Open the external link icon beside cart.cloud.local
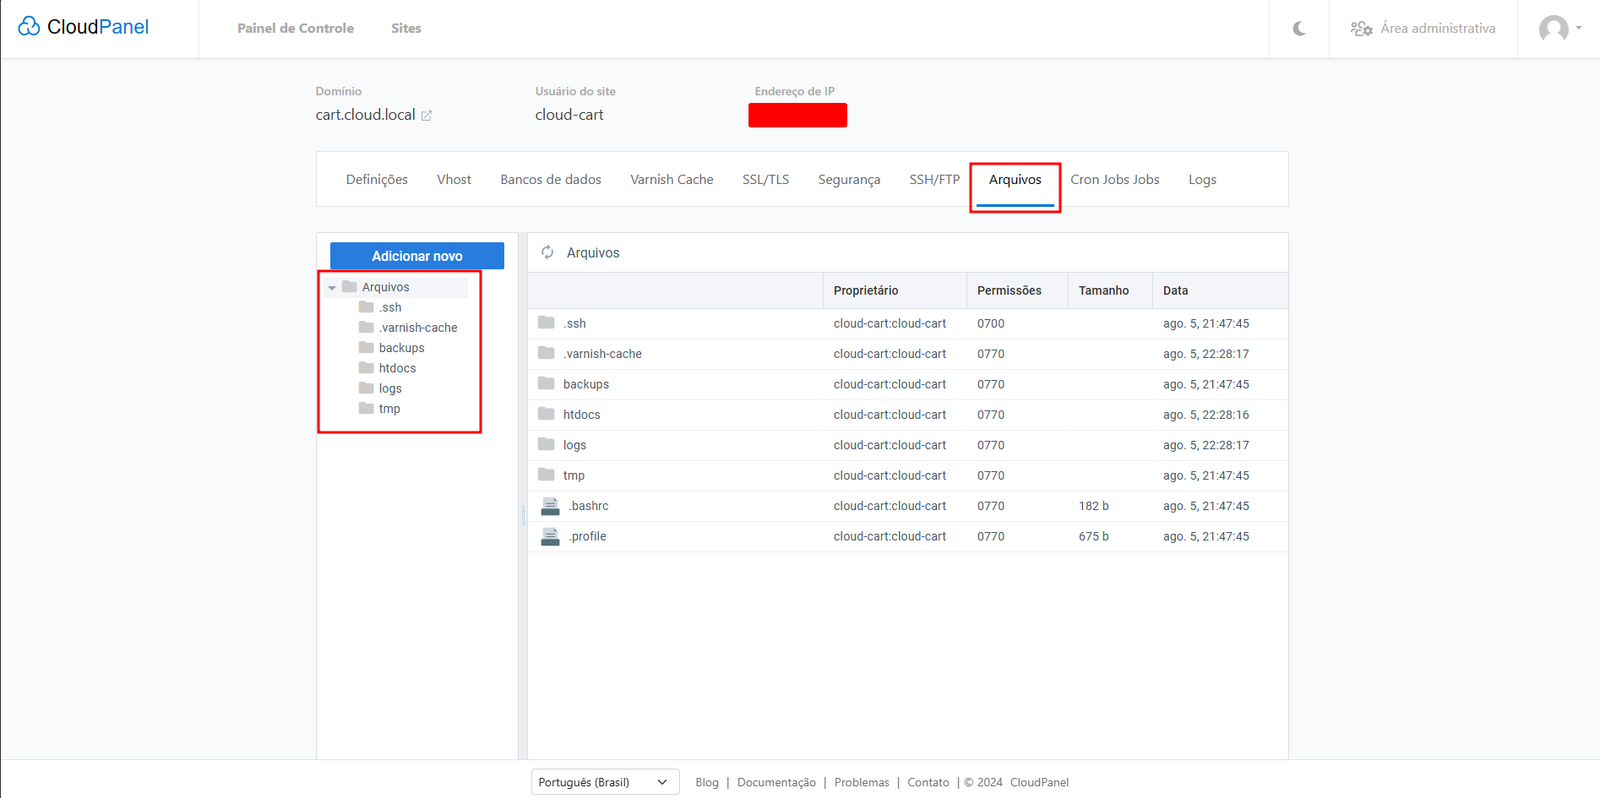Viewport: 1600px width, 798px height. point(427,116)
